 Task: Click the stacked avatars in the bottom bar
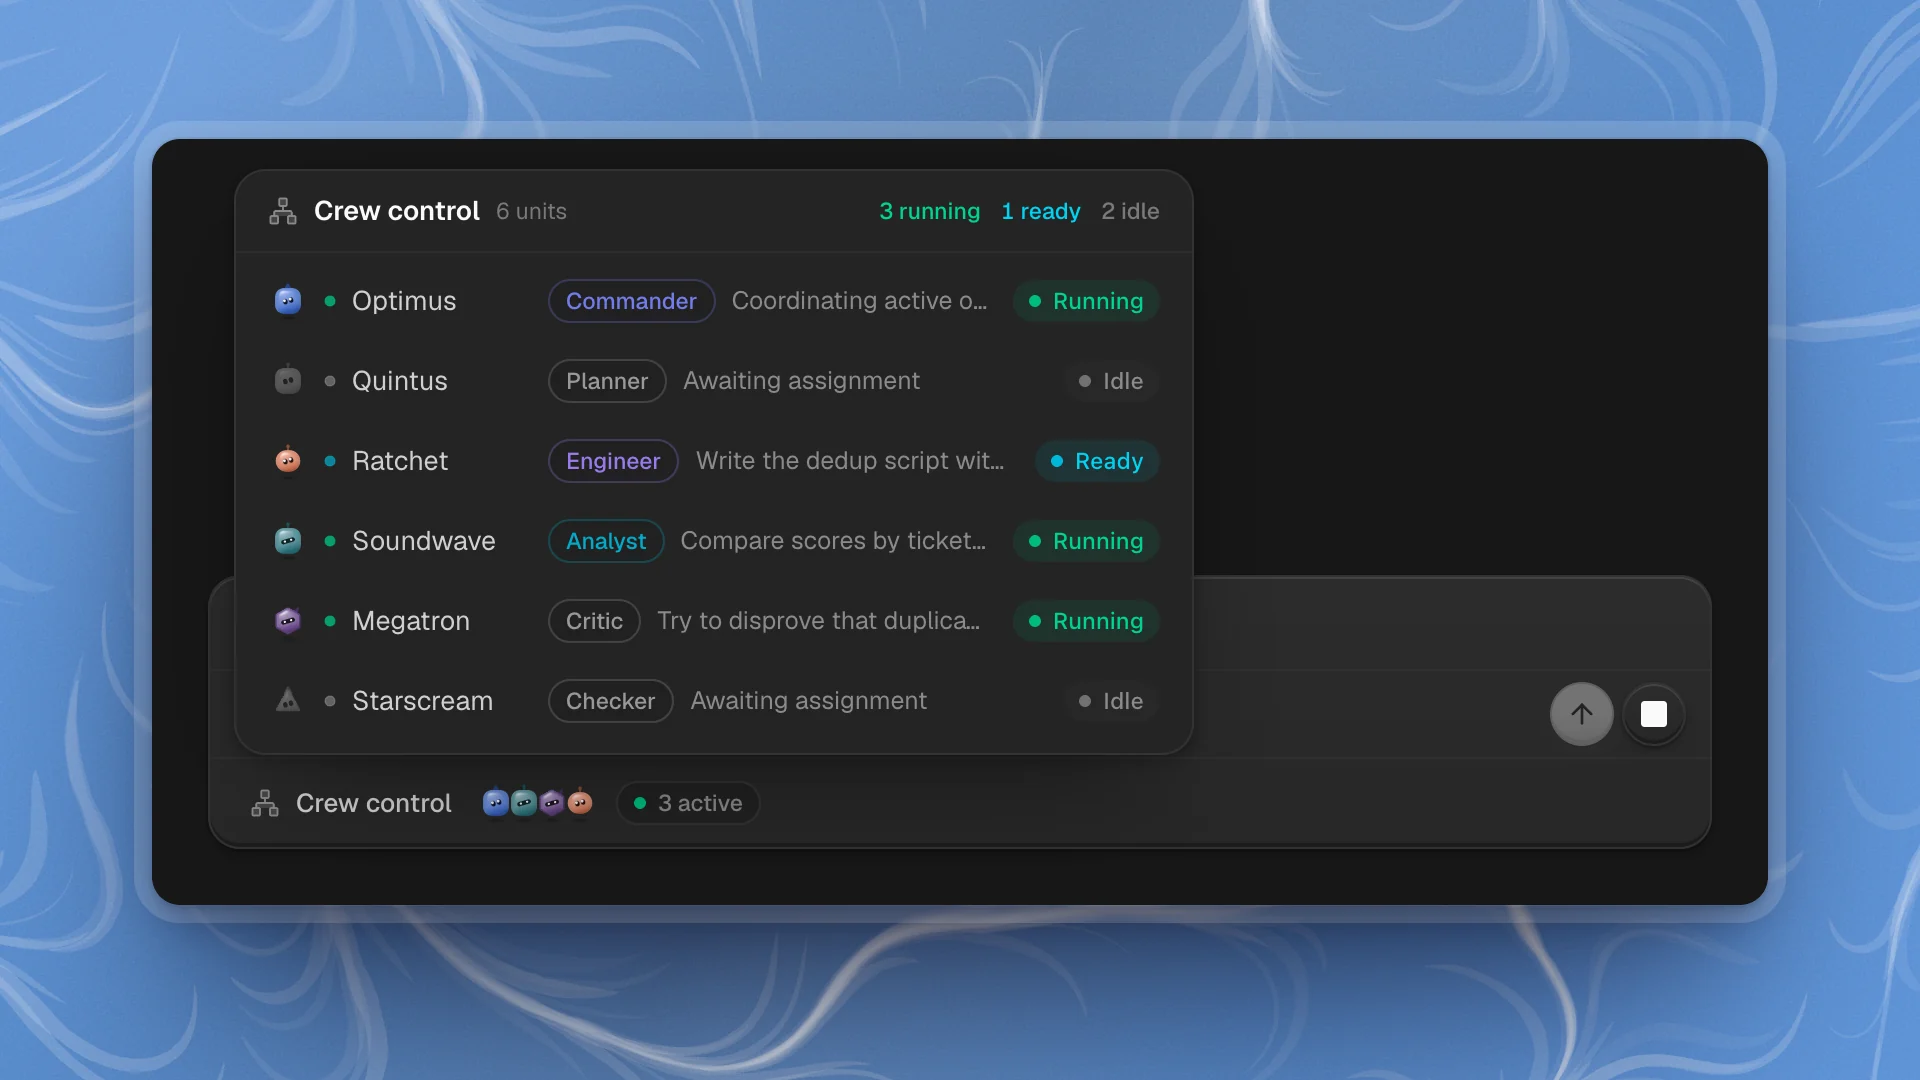click(x=538, y=803)
